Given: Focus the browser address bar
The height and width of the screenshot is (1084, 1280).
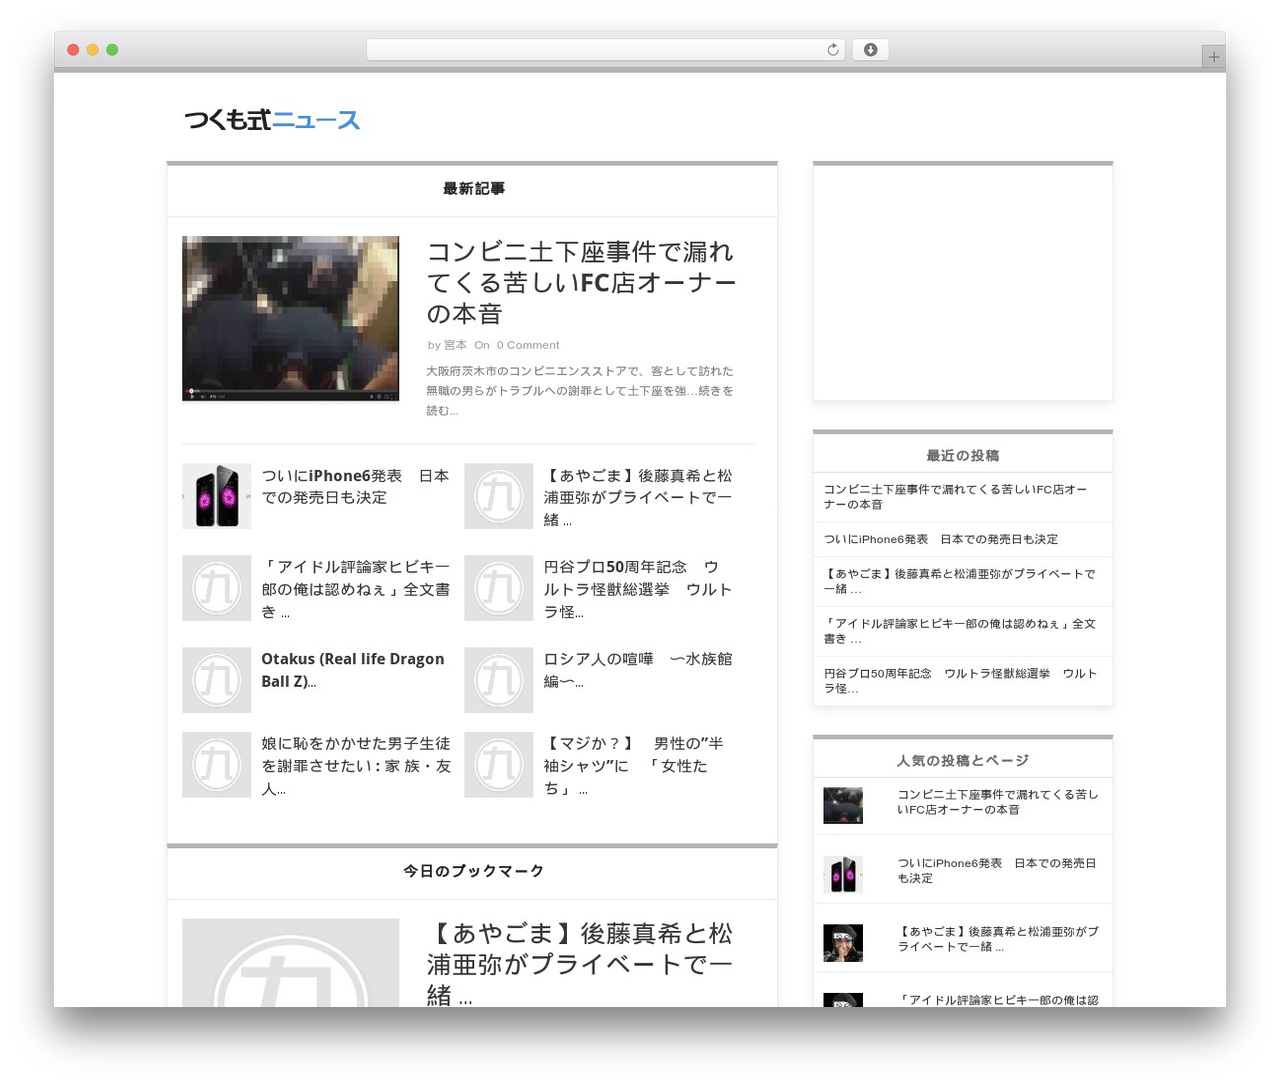Looking at the screenshot, I should (605, 50).
